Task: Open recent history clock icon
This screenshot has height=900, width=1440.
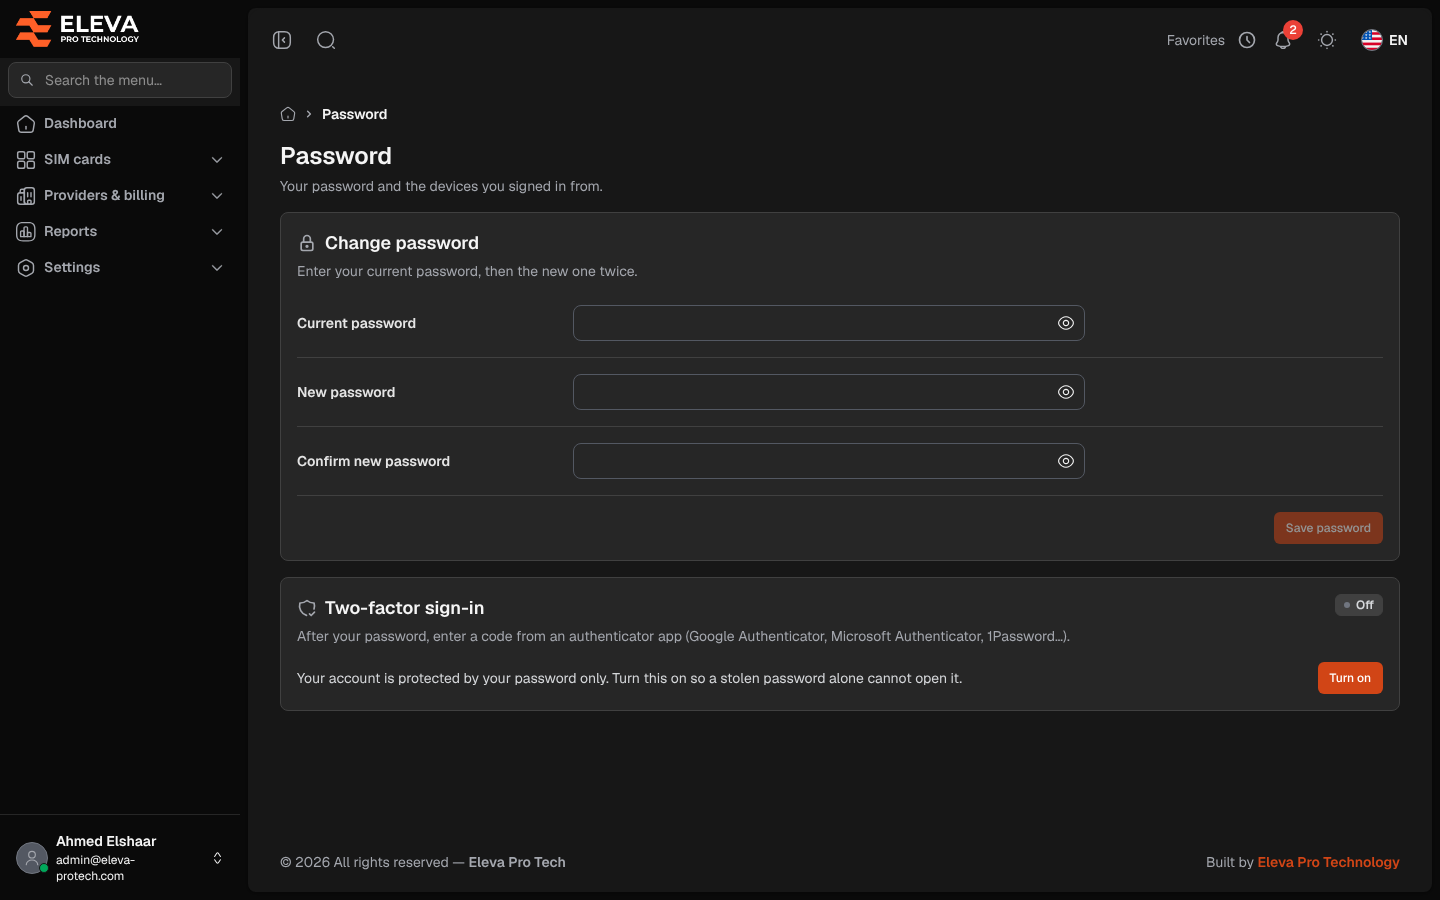Action: (x=1247, y=40)
